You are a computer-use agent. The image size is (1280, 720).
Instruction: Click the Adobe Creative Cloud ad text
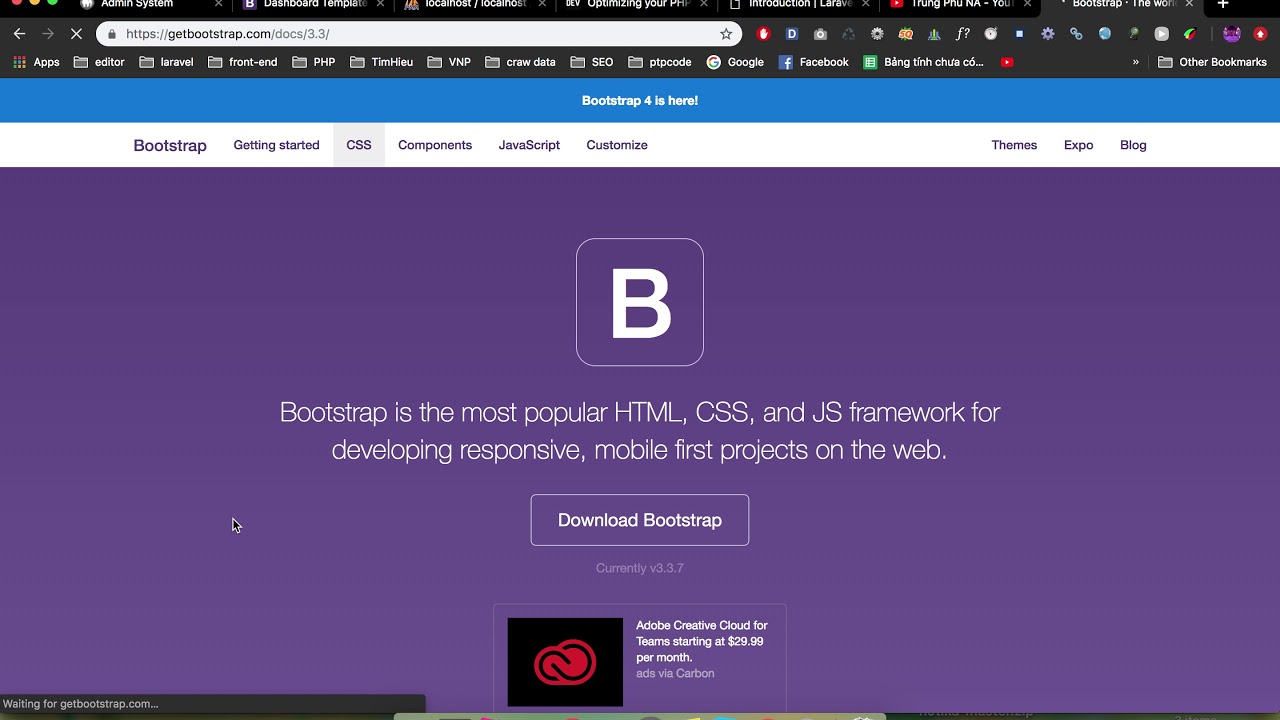702,641
